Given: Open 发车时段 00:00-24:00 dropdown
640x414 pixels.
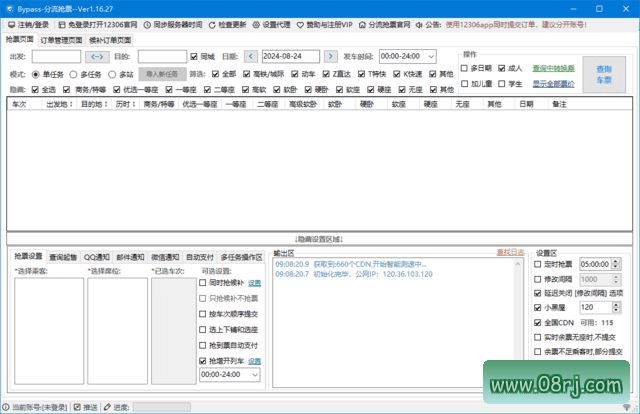Looking at the screenshot, I should (407, 56).
